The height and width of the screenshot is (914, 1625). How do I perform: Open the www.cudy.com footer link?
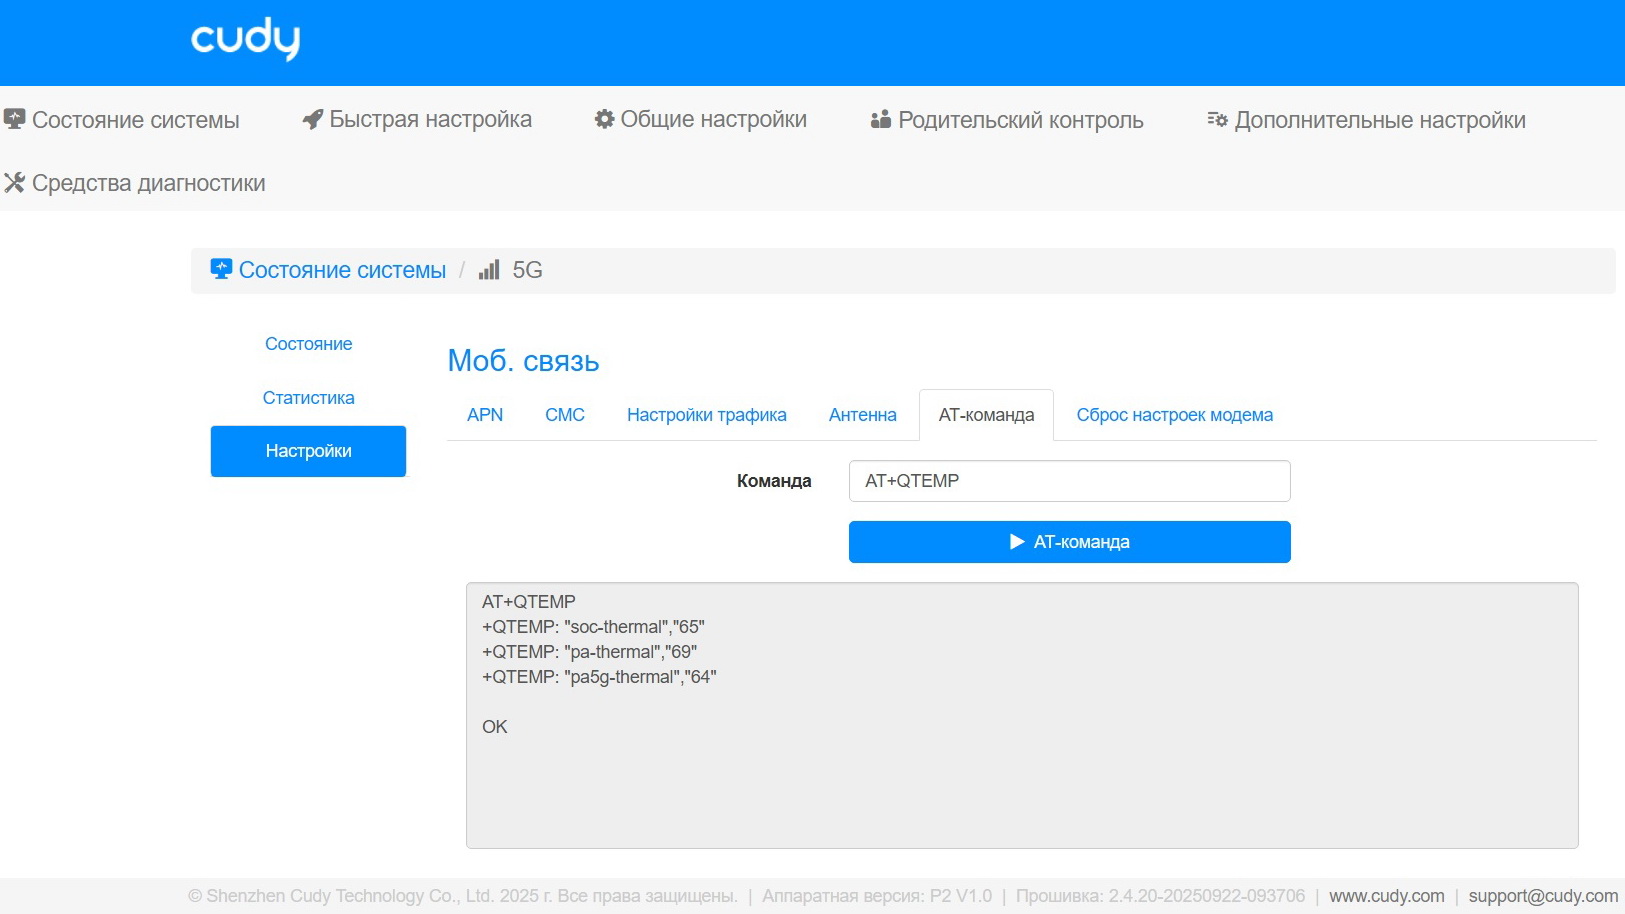click(1386, 896)
